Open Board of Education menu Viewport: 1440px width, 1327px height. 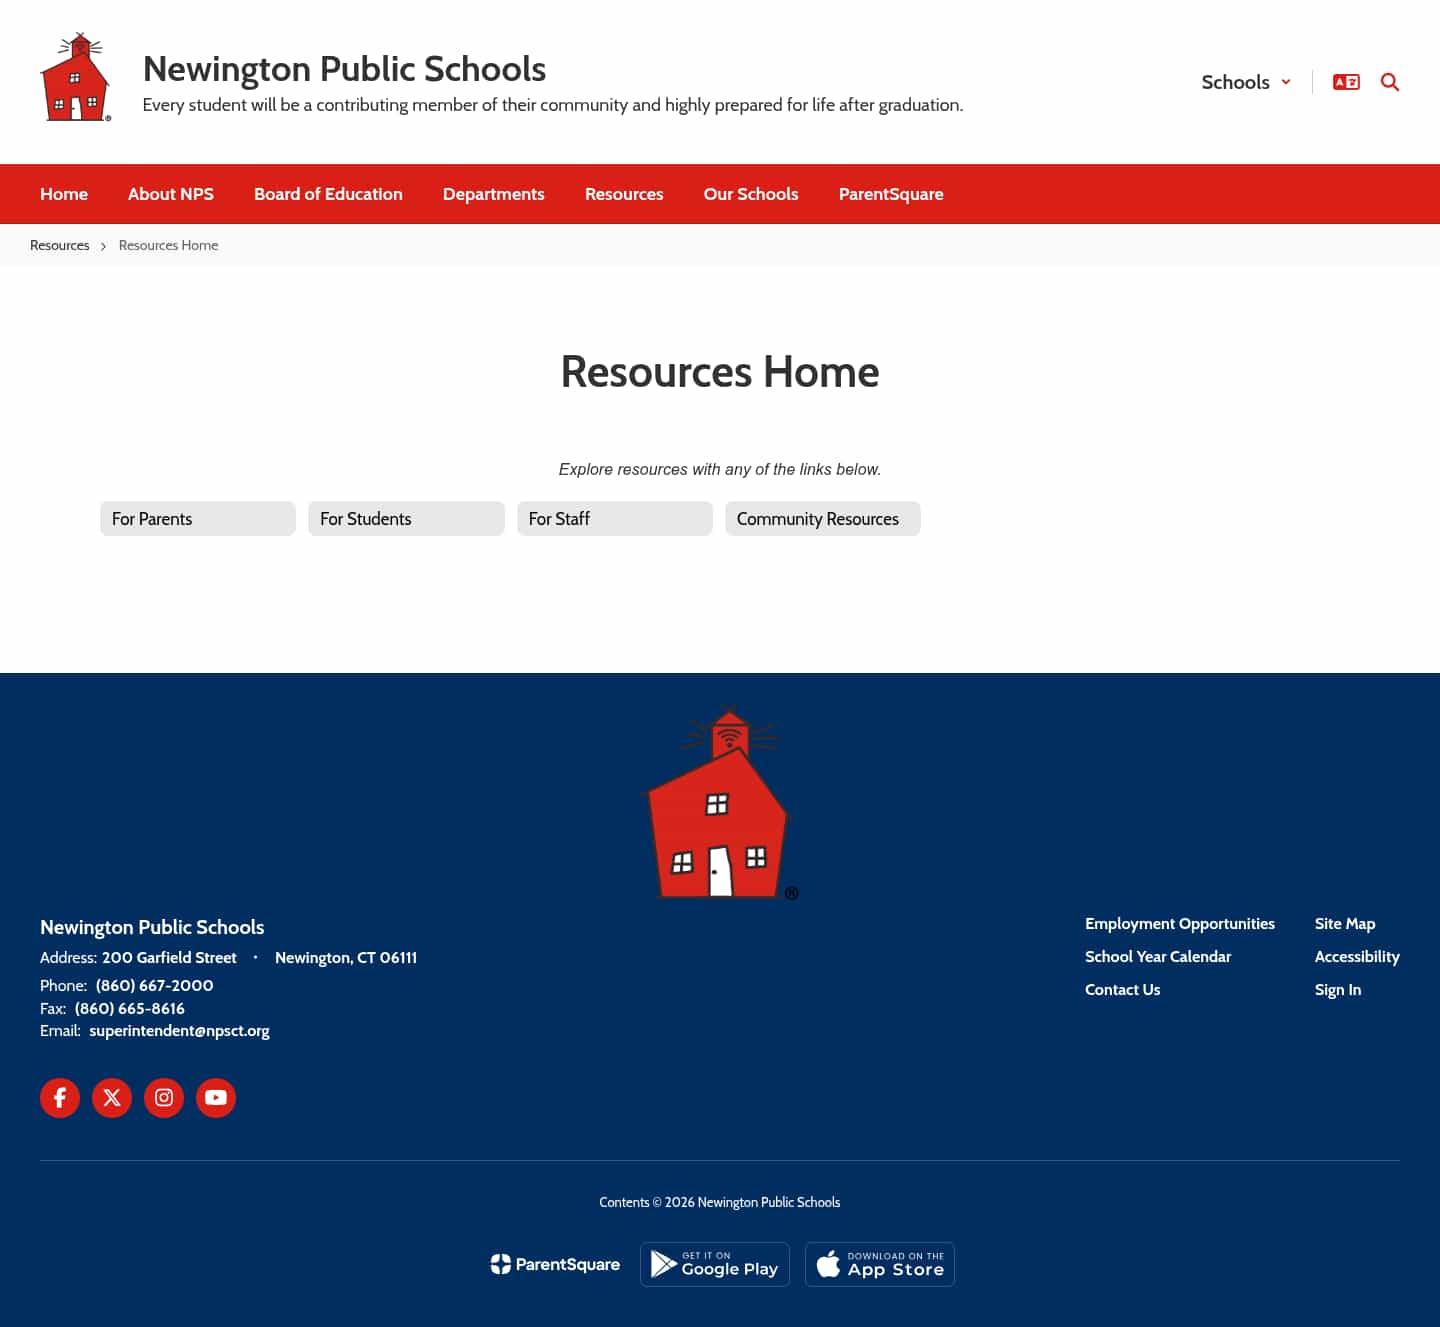(328, 194)
